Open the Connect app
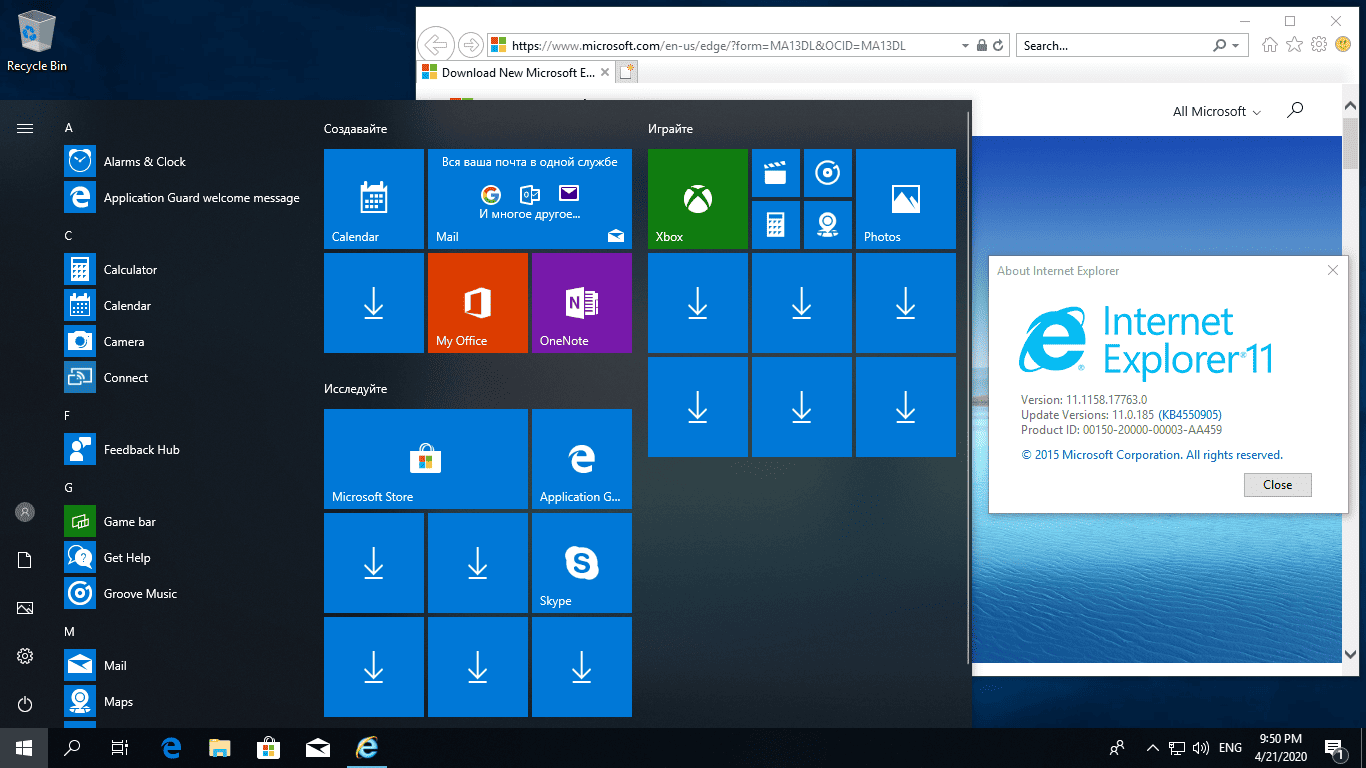 click(x=183, y=378)
